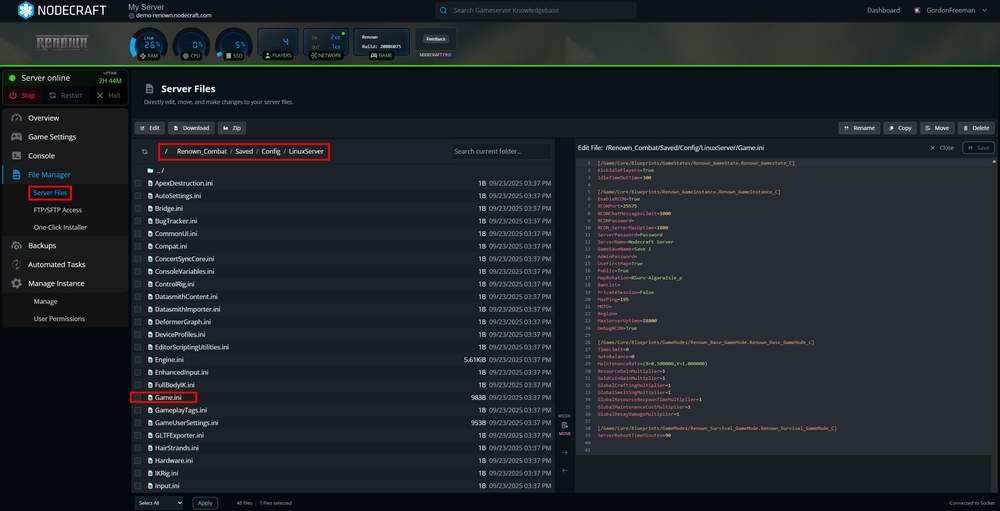Tick the Bridge.ini checkbox
This screenshot has height=511, width=1000.
click(138, 209)
